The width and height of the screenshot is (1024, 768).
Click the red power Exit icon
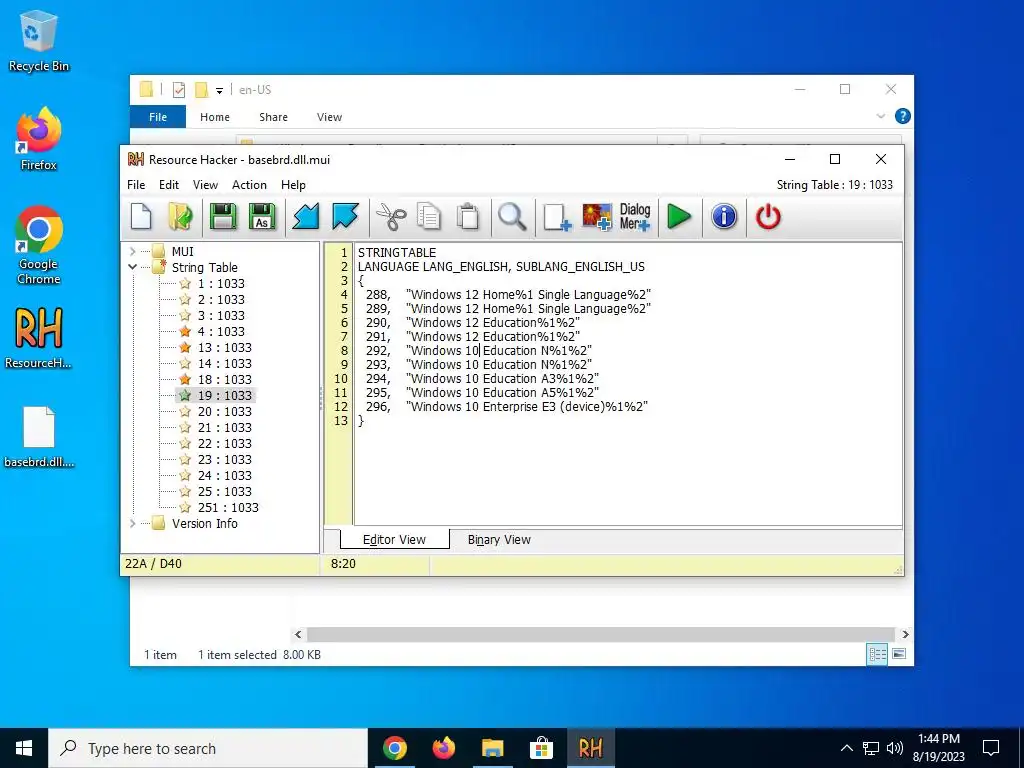pyautogui.click(x=768, y=217)
